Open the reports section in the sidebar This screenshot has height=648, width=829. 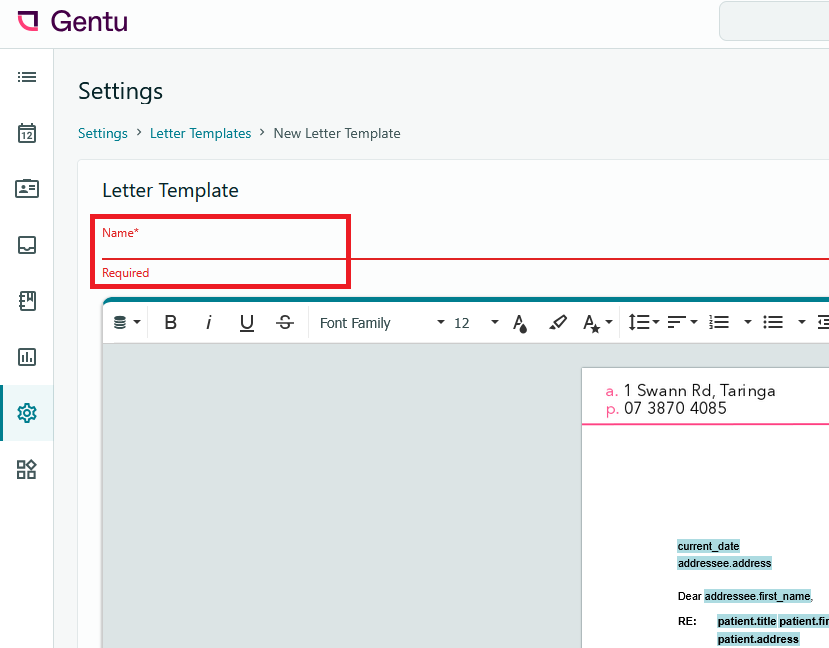click(x=27, y=357)
